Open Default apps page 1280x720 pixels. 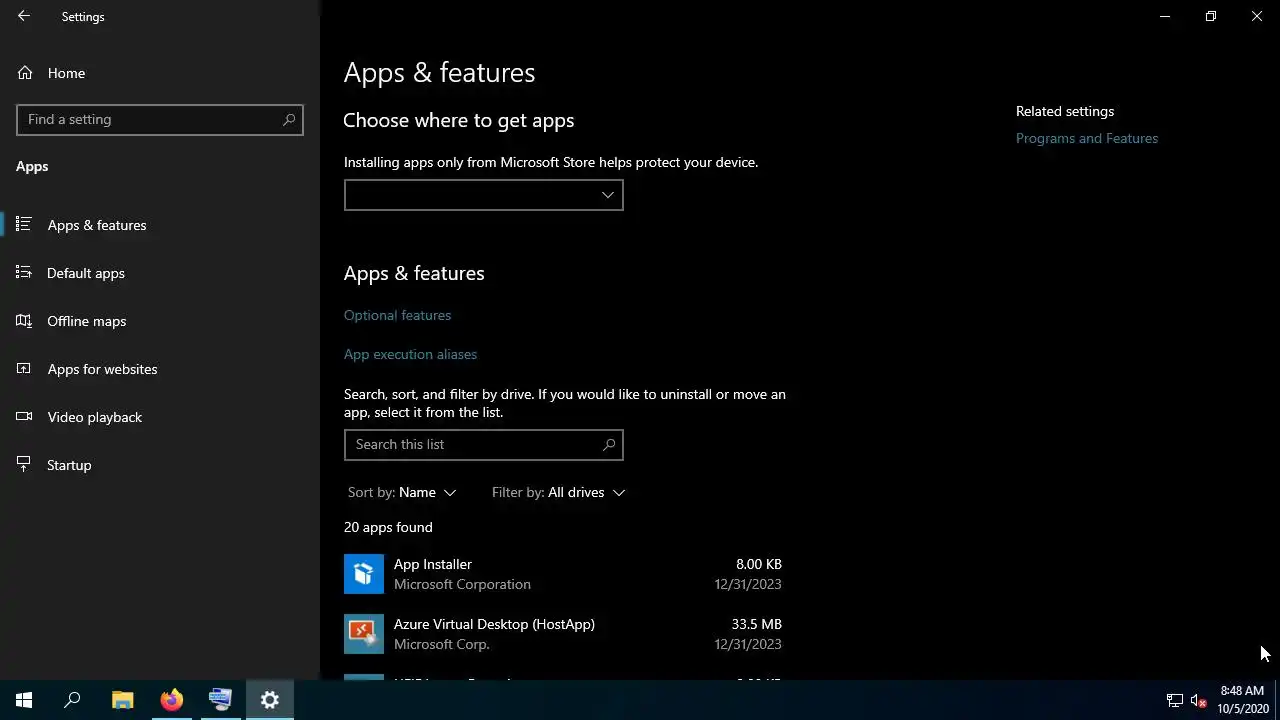coord(160,273)
